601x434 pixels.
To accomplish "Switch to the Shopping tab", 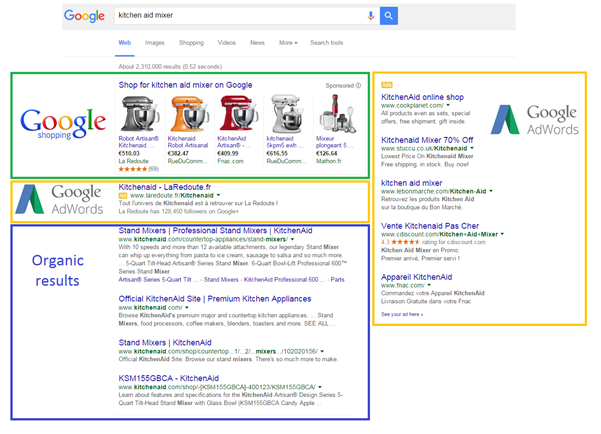I will (x=191, y=43).
